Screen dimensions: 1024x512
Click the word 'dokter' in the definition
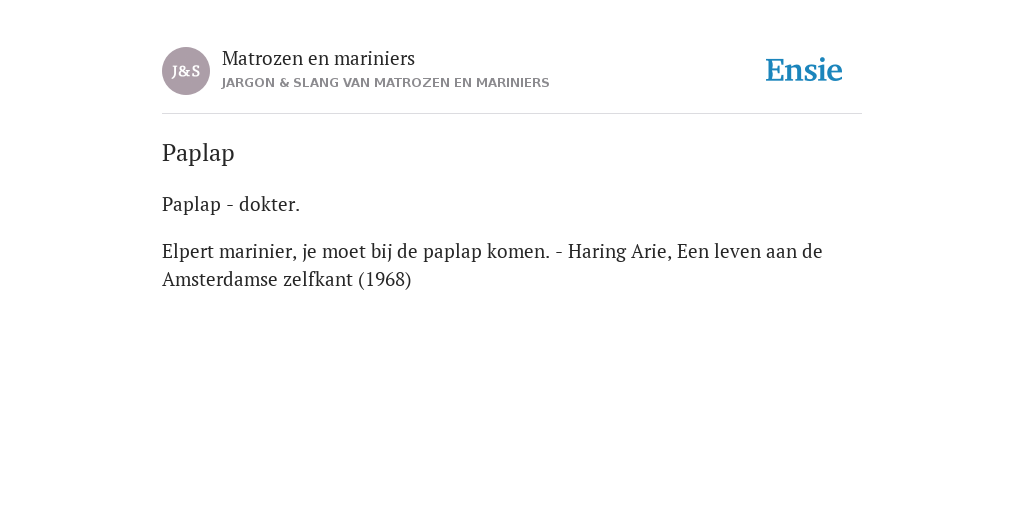pyautogui.click(x=266, y=204)
